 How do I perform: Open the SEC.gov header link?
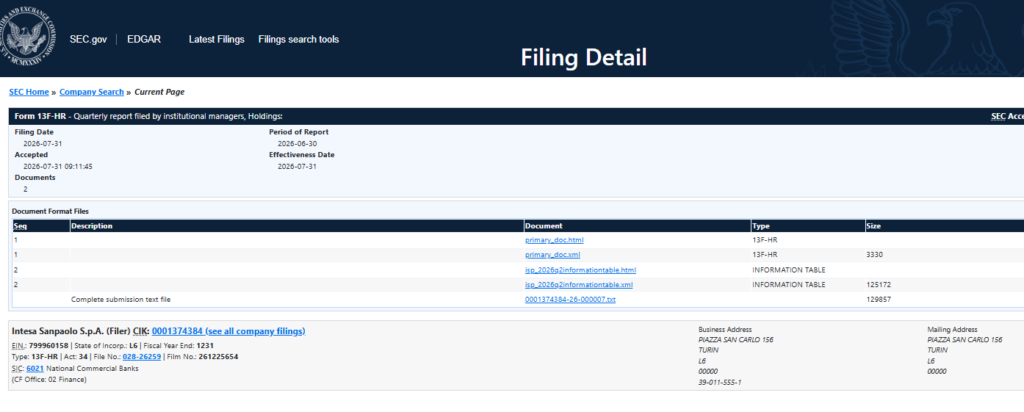(x=88, y=39)
